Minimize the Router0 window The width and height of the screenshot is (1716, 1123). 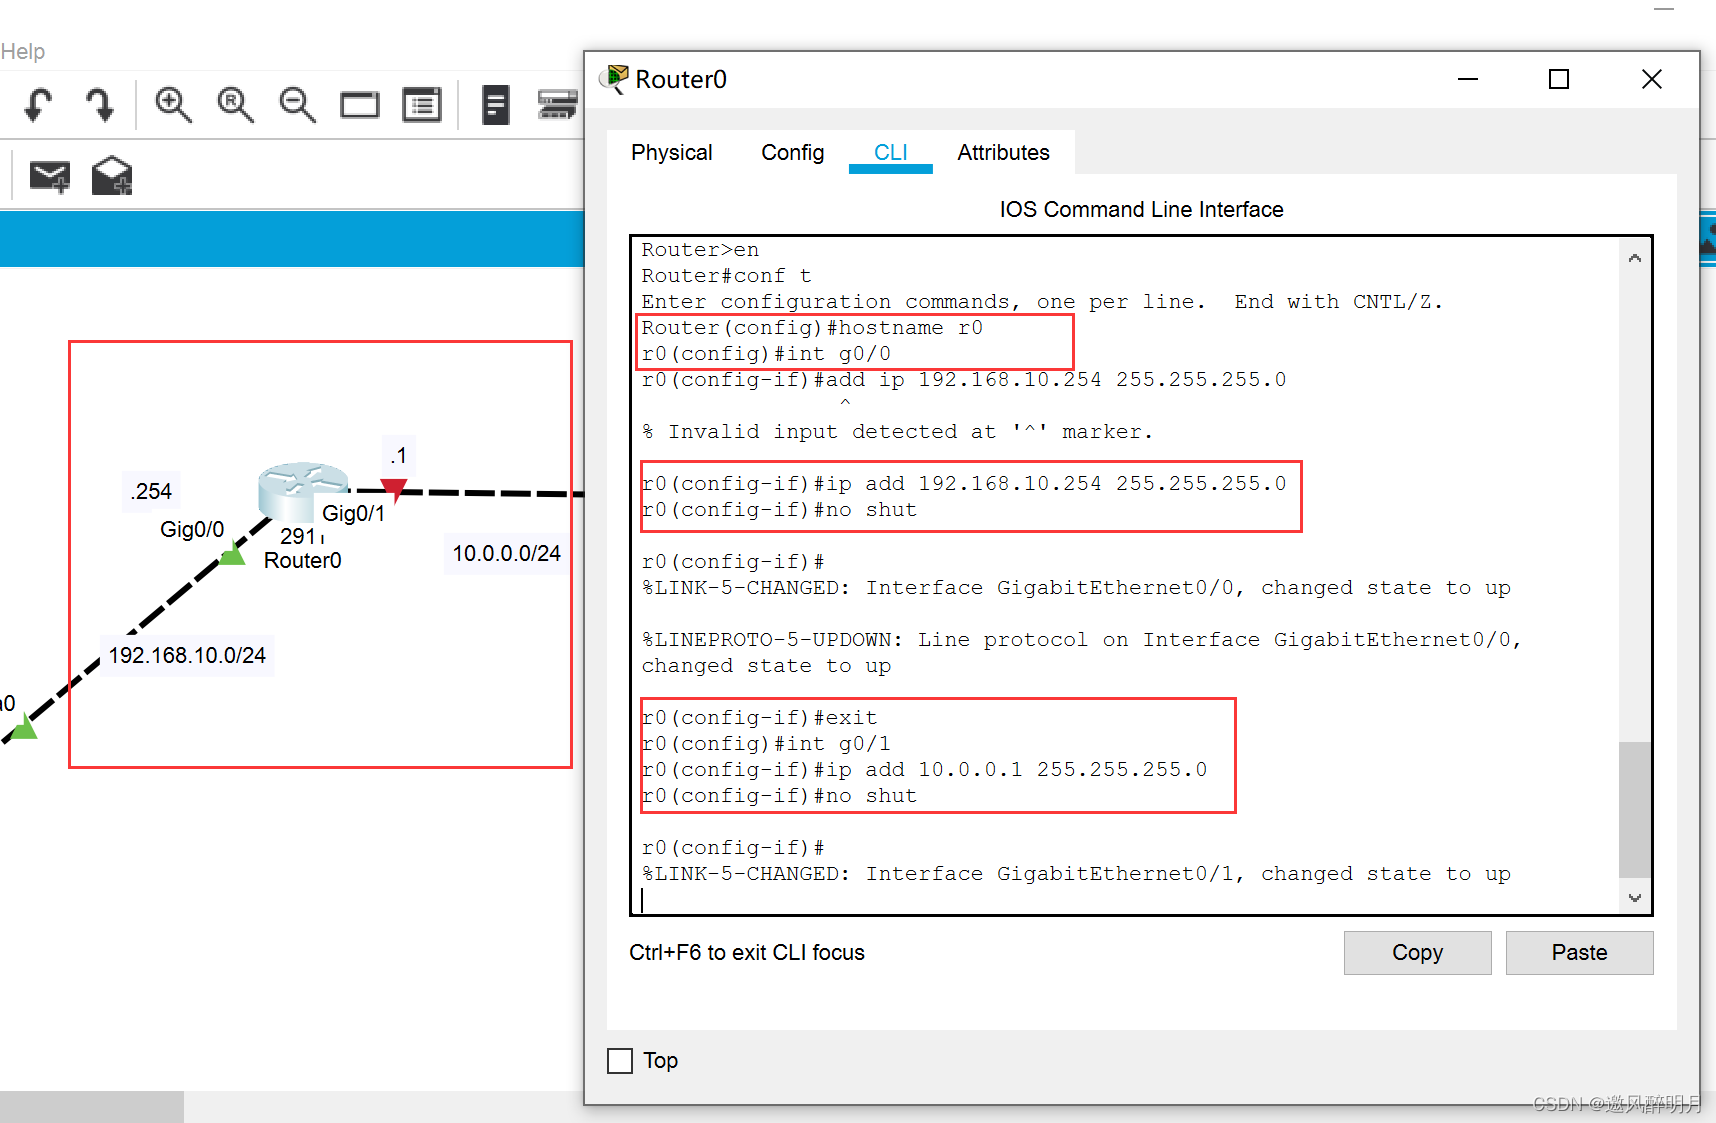pyautogui.click(x=1468, y=79)
